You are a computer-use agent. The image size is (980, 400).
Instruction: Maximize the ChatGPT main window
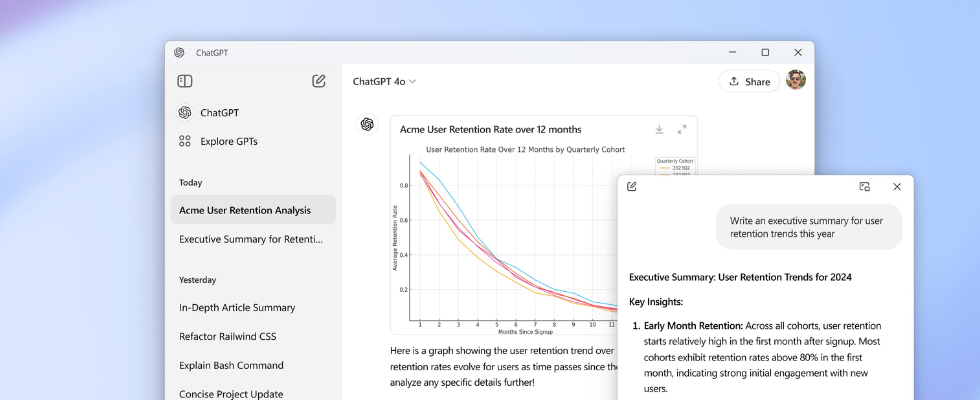click(x=765, y=52)
